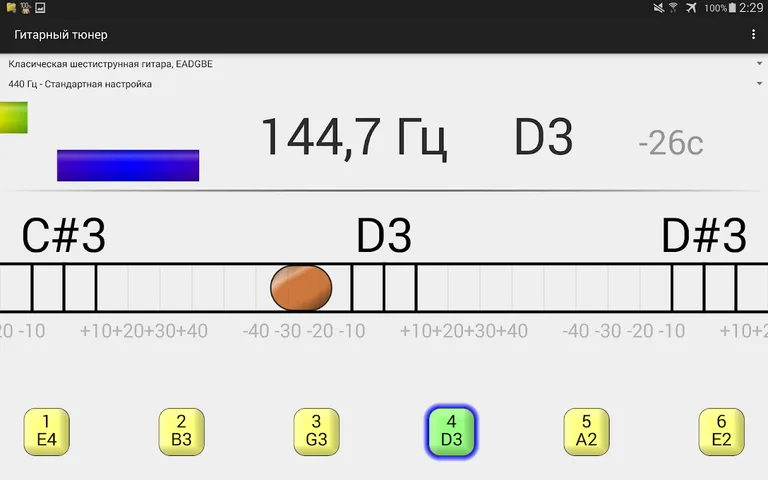The image size is (768, 480).
Task: Click the dropdown arrow beside the guitar type
Action: [759, 63]
